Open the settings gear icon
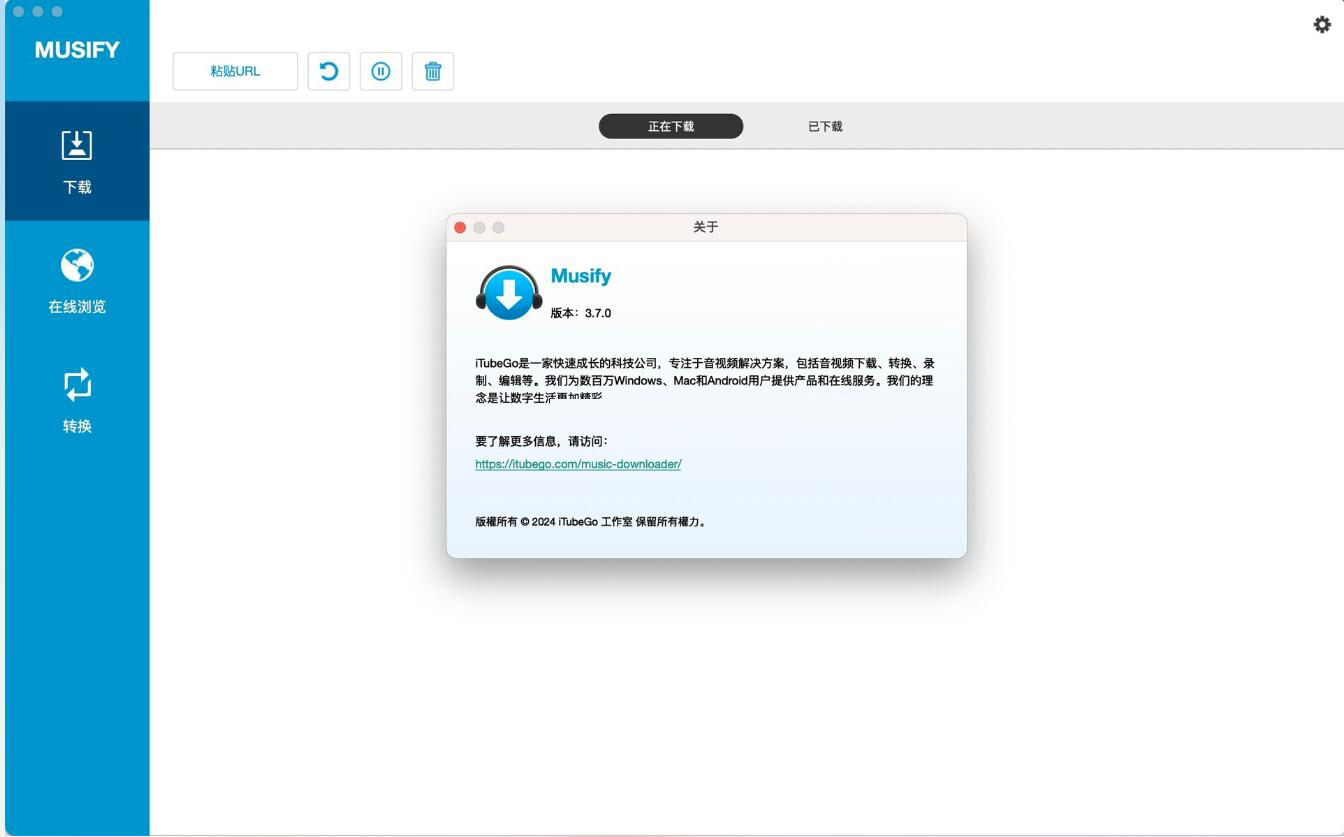Screen dimensions: 1344x837 coord(1322,24)
